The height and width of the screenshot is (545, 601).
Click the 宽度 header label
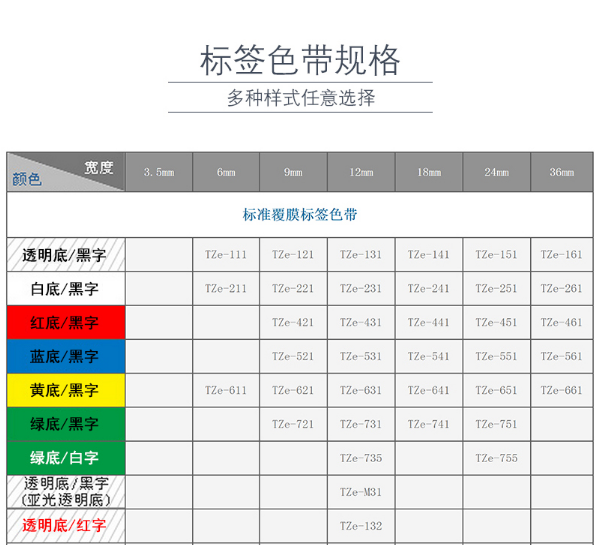[99, 167]
